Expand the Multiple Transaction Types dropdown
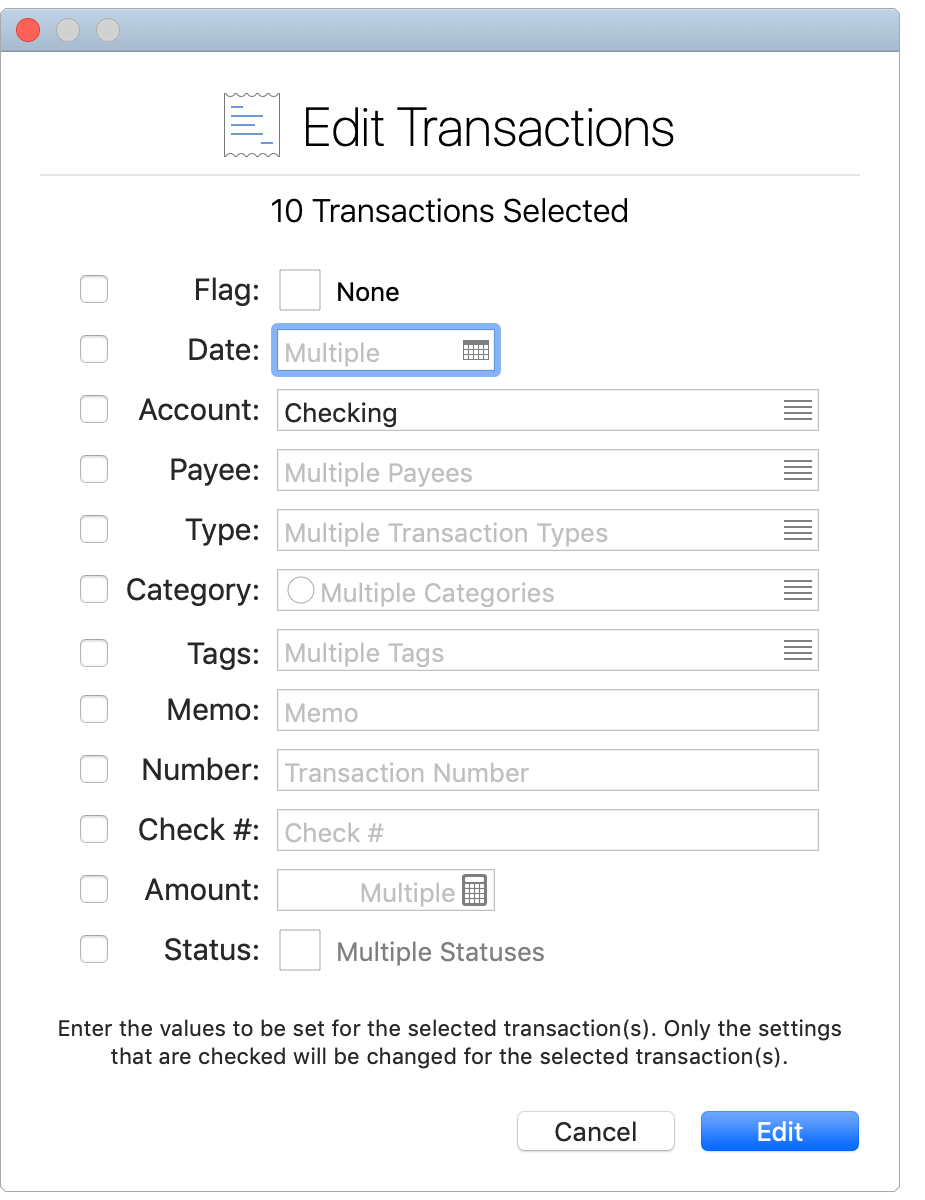This screenshot has height=1200, width=925. pos(547,530)
